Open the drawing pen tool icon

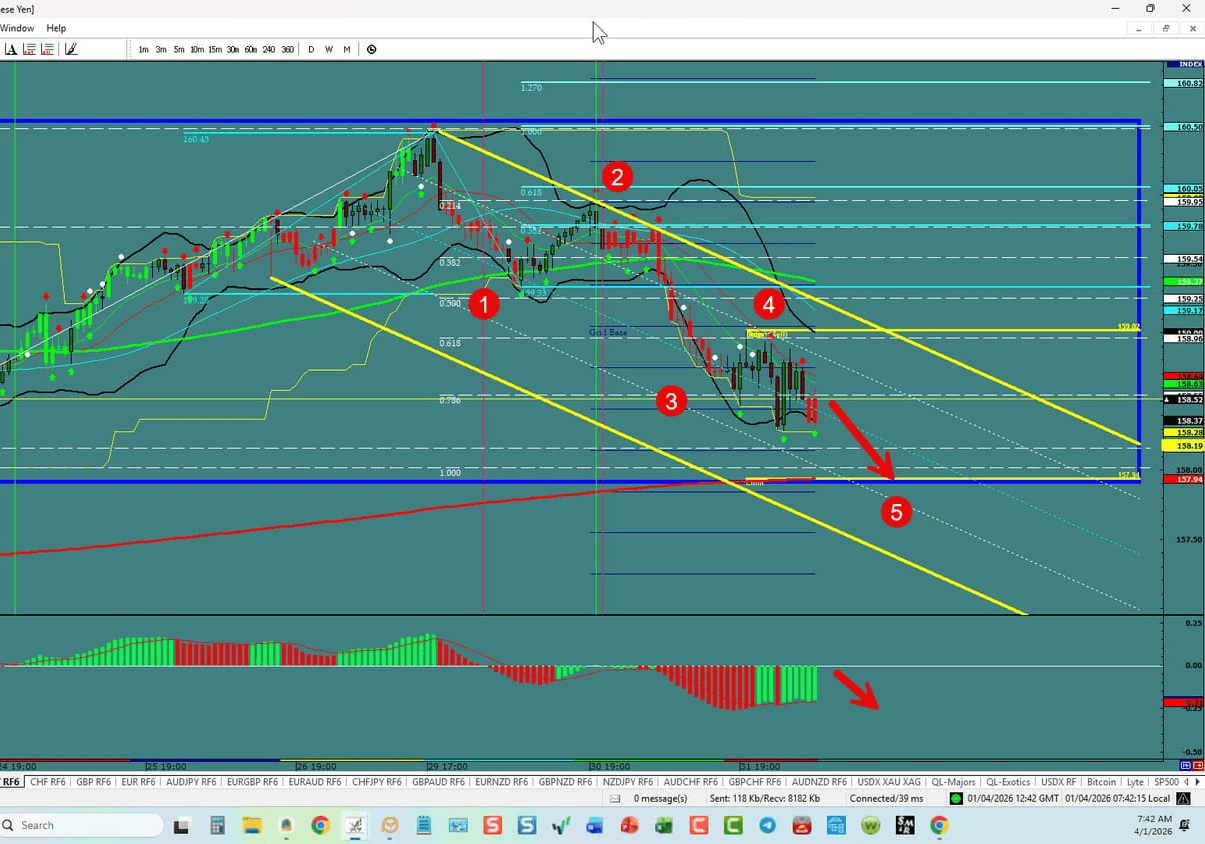tap(70, 48)
